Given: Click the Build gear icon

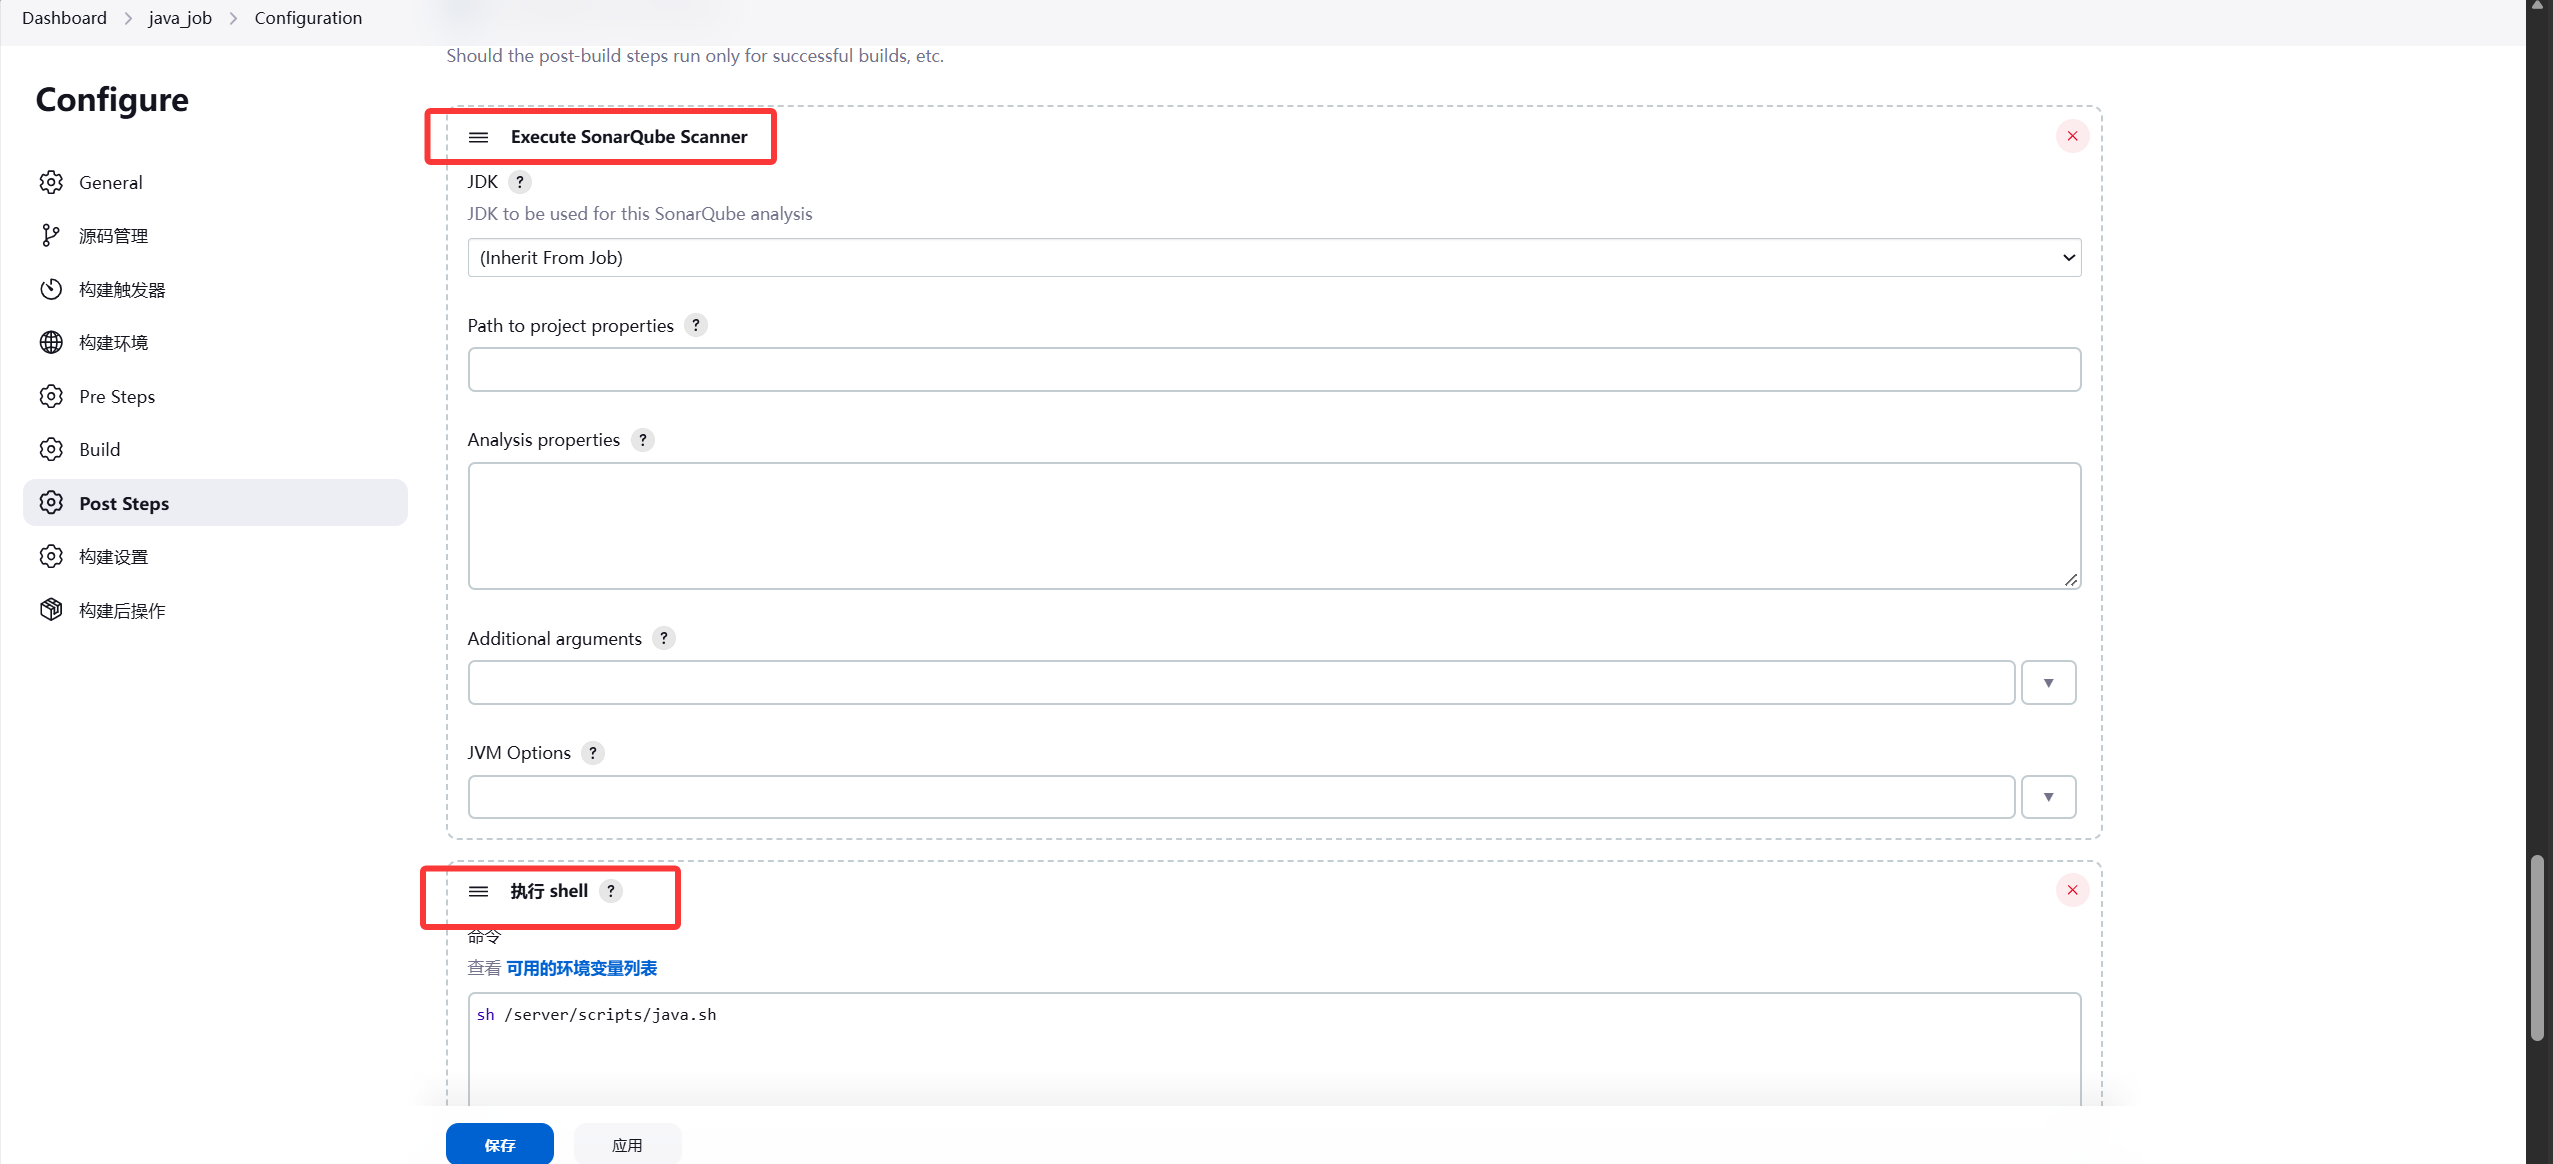Looking at the screenshot, I should [x=51, y=449].
